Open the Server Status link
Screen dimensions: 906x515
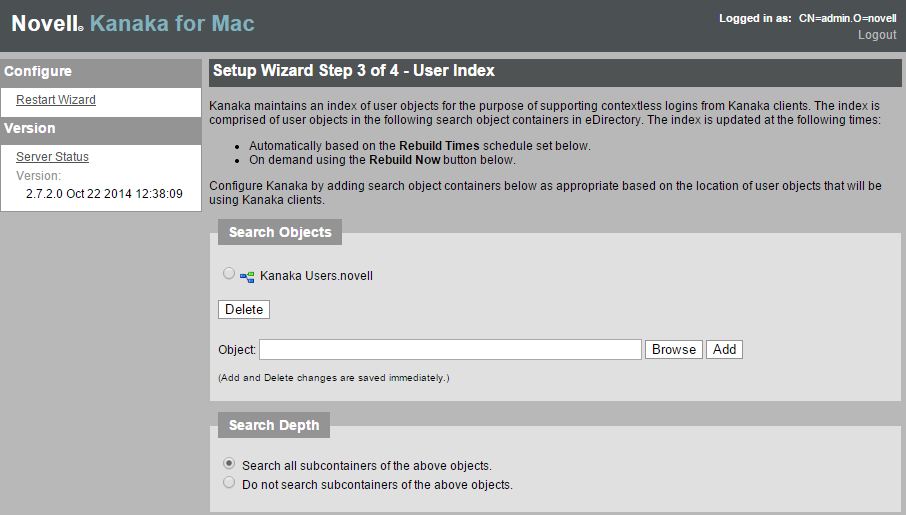point(53,157)
